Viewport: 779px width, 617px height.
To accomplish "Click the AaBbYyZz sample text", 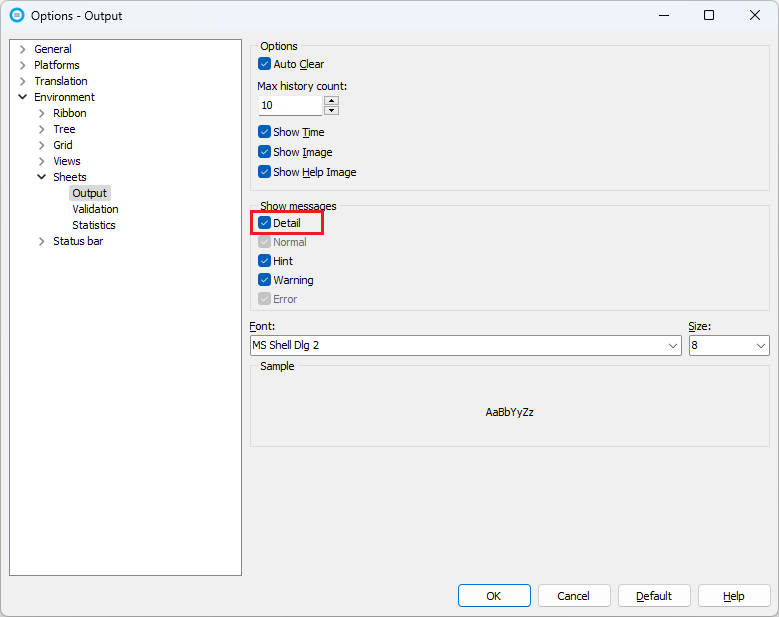I will pos(509,412).
